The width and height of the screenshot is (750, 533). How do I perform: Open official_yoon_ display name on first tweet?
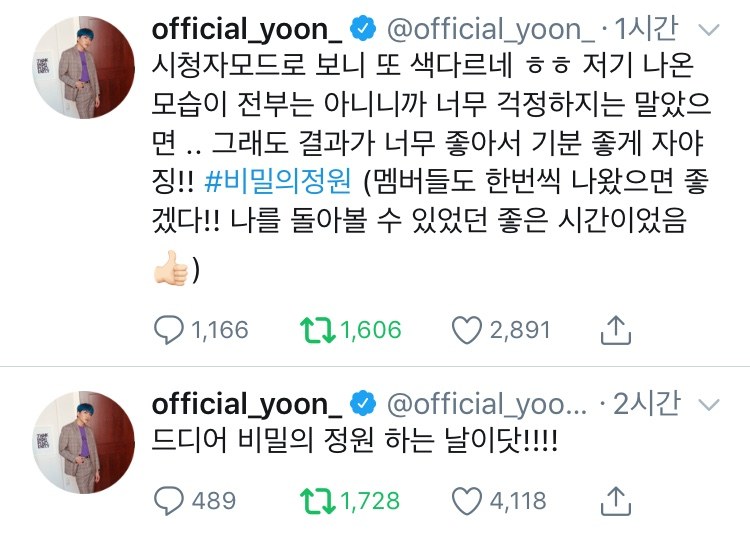(x=247, y=30)
